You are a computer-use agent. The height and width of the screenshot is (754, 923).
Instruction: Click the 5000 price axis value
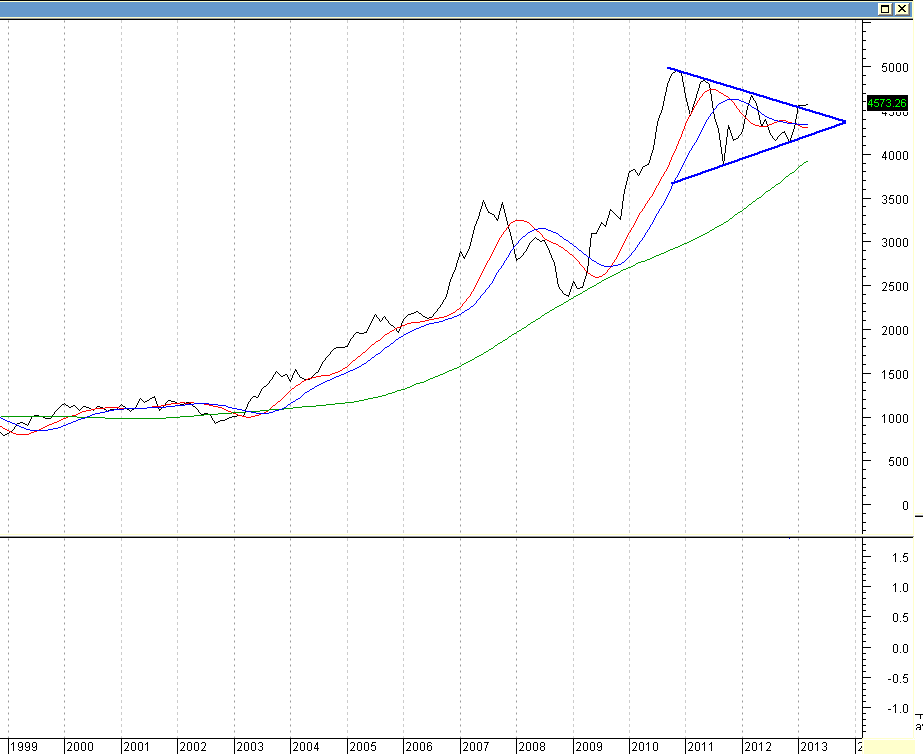pyautogui.click(x=895, y=68)
